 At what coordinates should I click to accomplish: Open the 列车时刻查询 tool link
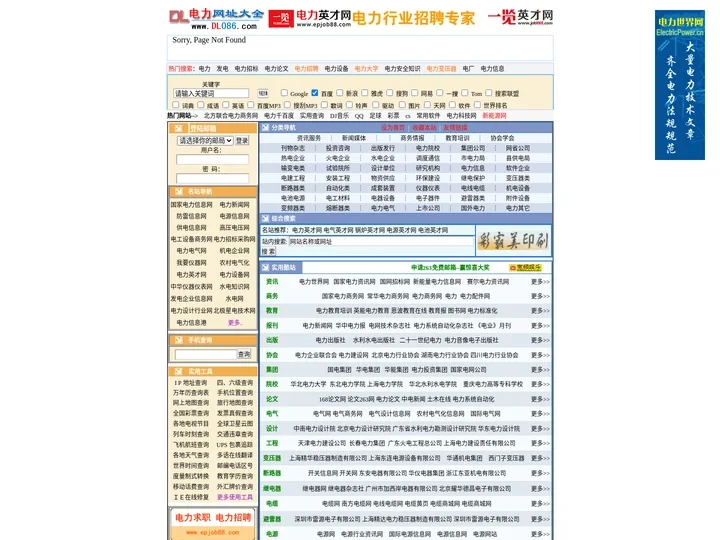point(191,434)
